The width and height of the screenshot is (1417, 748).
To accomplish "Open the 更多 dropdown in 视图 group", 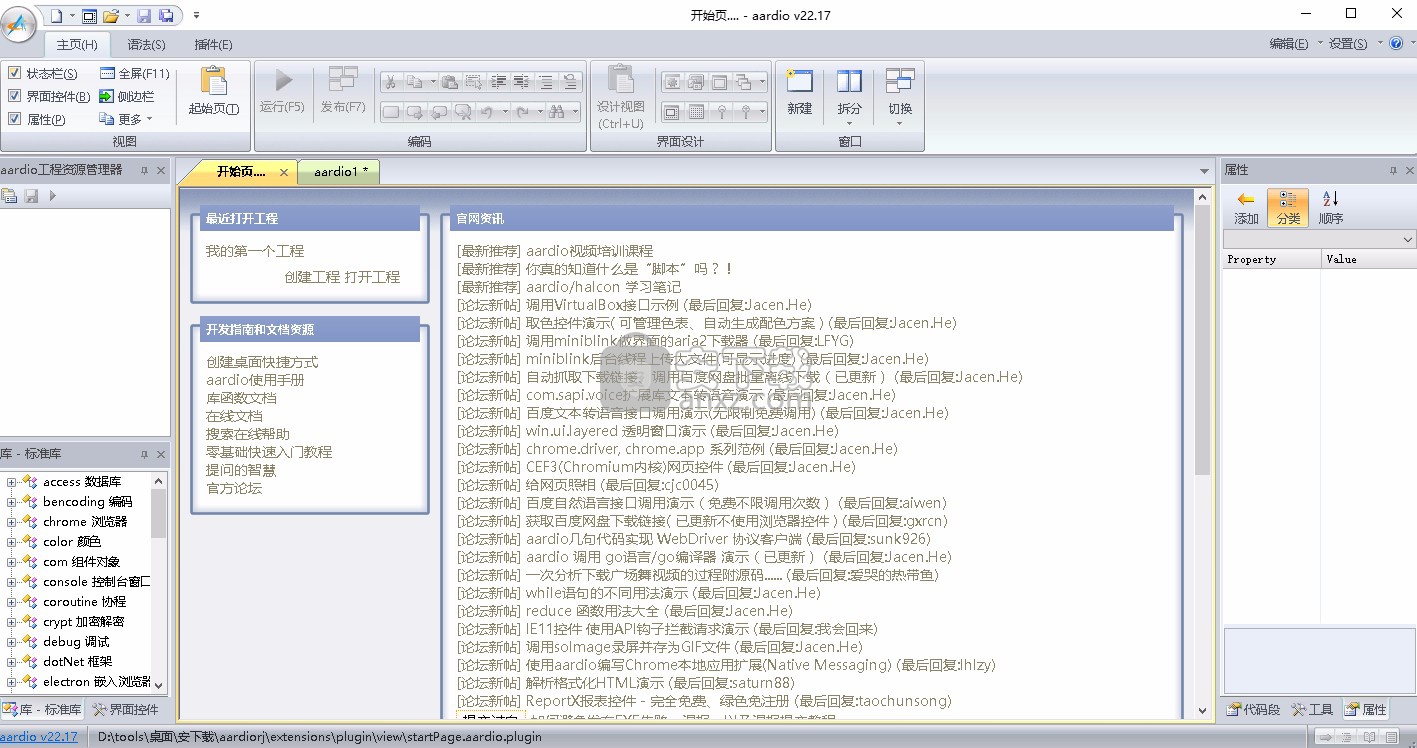I will coord(126,119).
